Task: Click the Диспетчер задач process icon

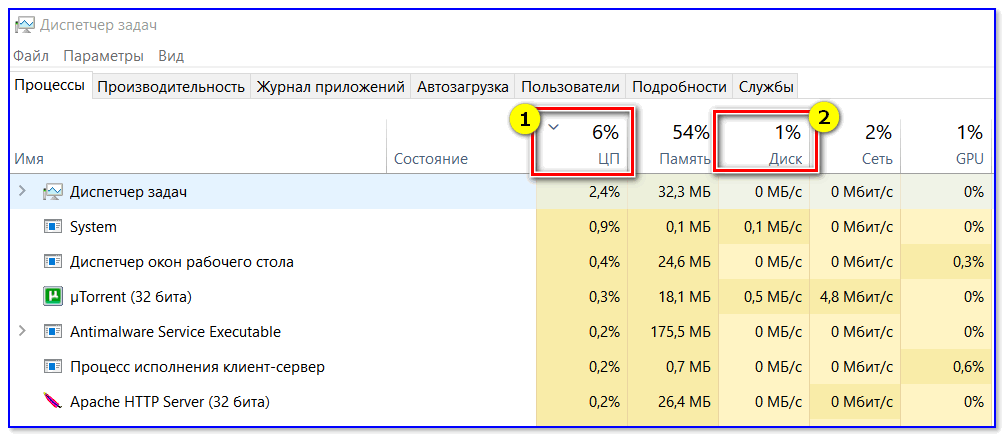Action: coord(53,192)
